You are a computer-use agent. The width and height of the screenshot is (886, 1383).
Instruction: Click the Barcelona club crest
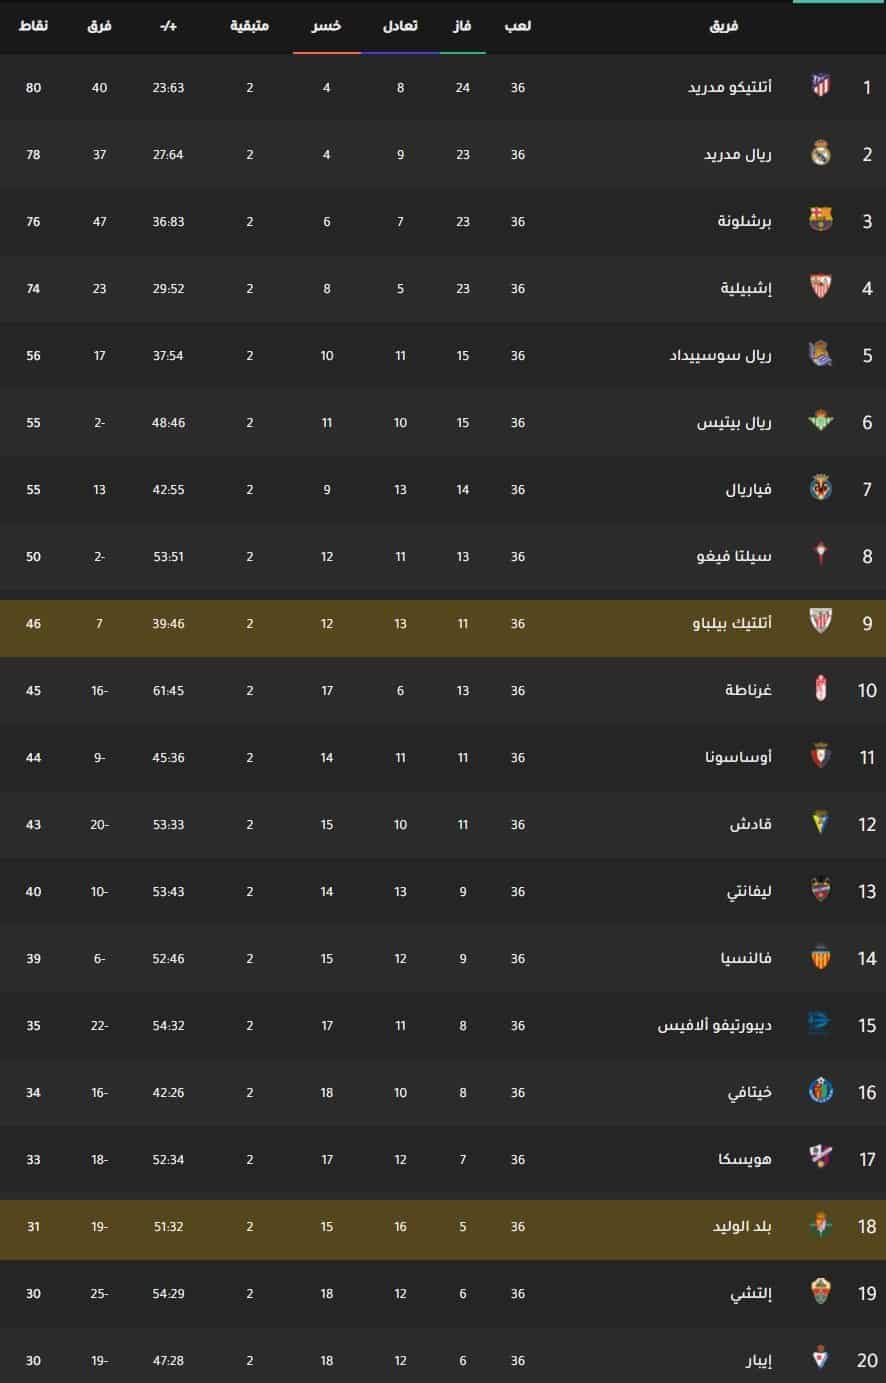tap(821, 221)
